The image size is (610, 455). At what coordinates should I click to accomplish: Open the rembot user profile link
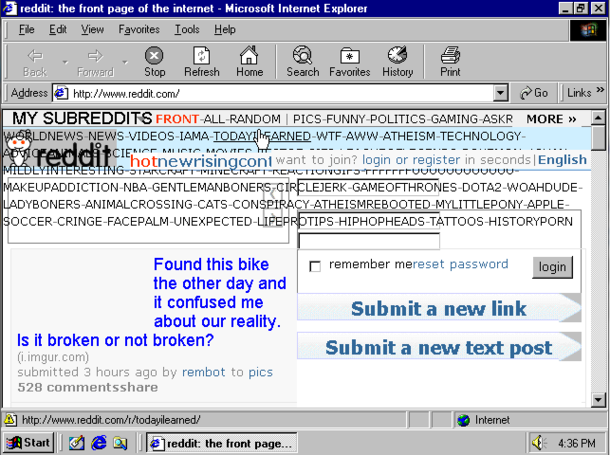click(x=203, y=372)
